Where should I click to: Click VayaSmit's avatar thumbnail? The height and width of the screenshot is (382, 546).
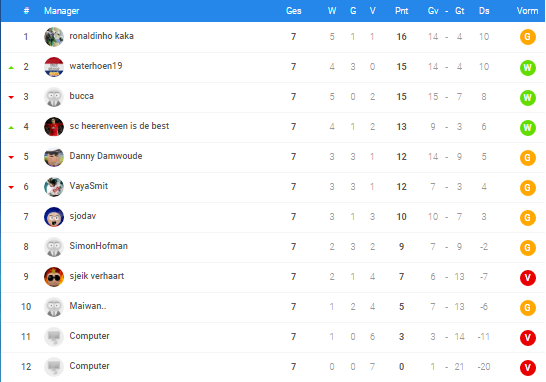pyautogui.click(x=54, y=187)
